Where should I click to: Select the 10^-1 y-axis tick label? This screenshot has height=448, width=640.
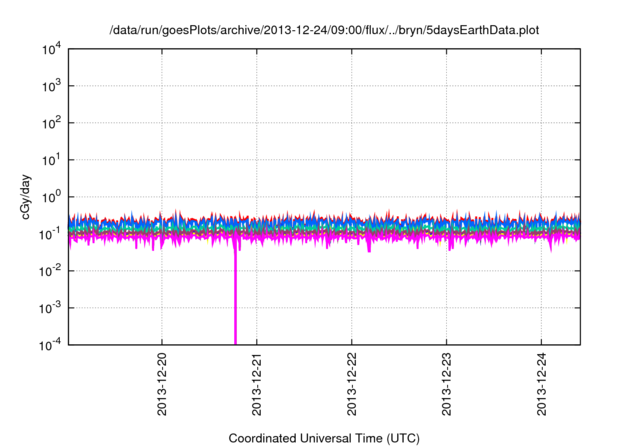point(50,234)
